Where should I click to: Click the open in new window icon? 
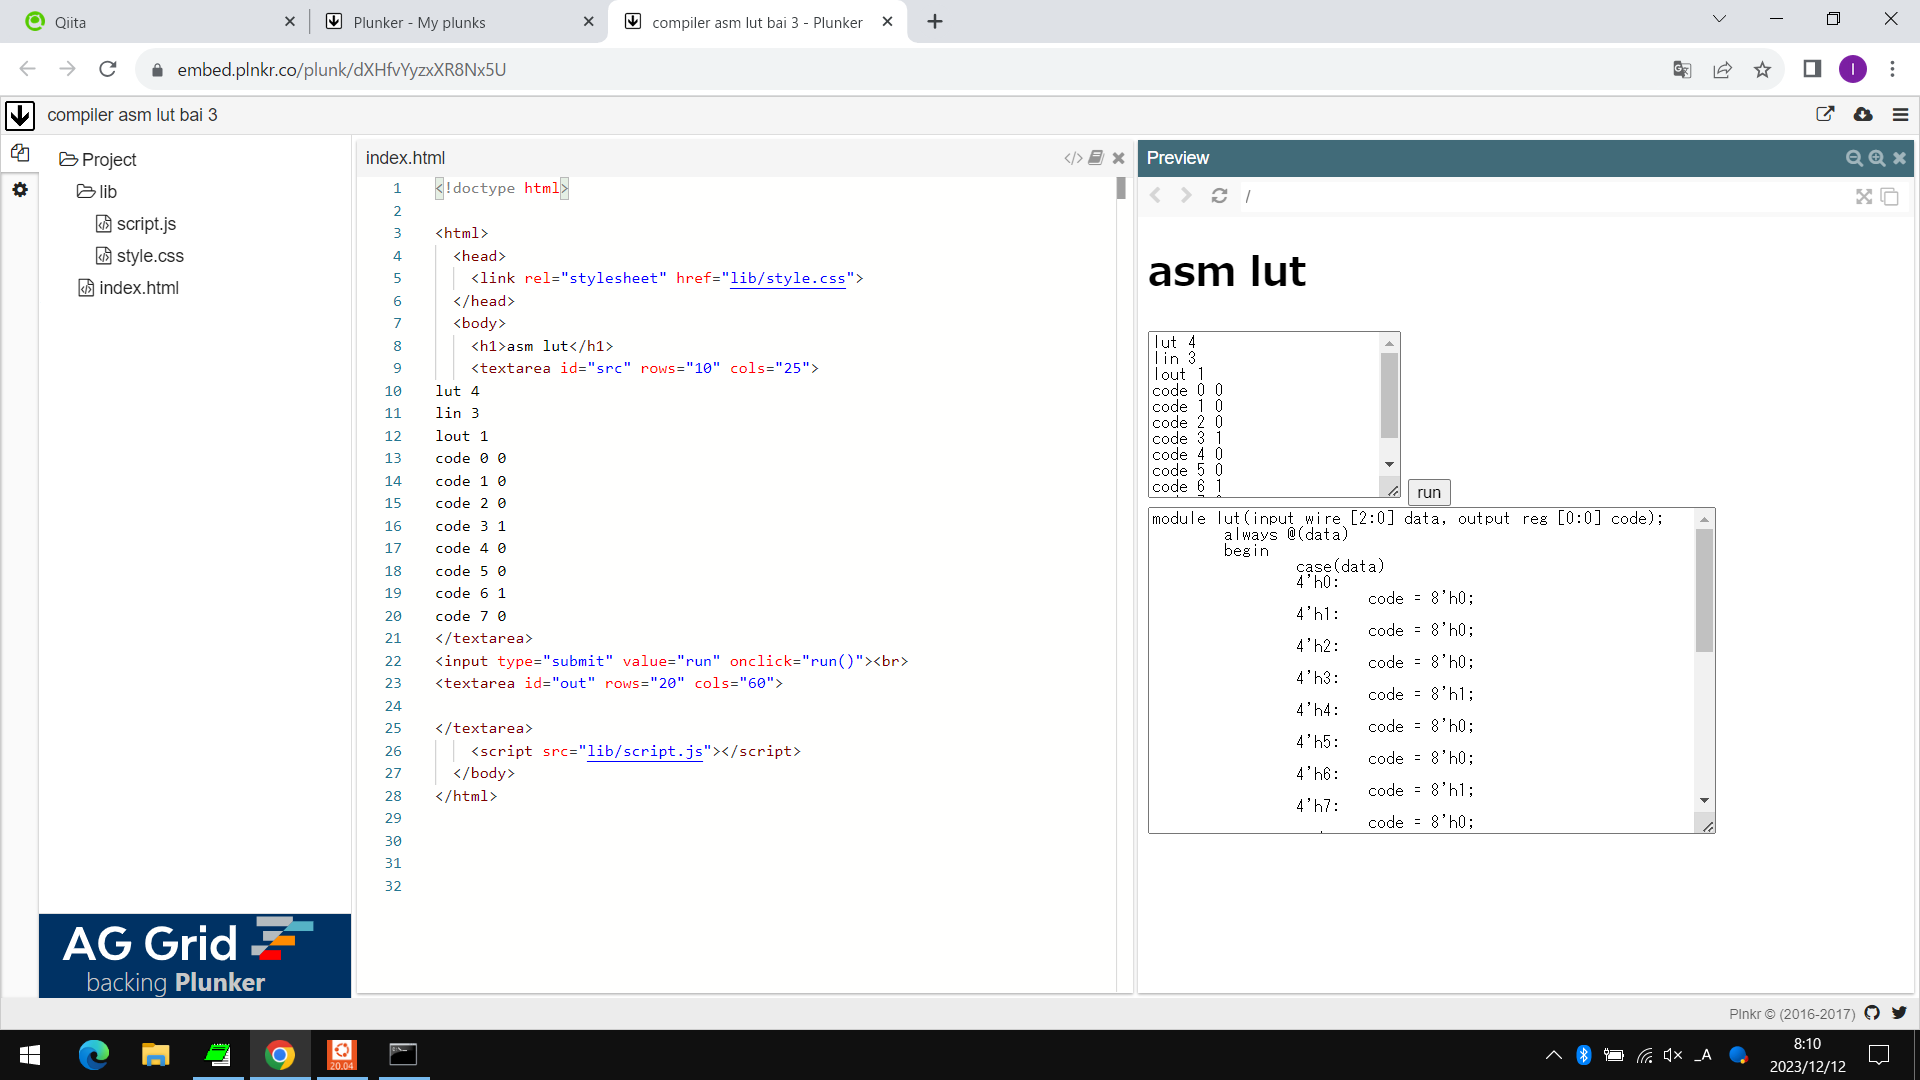tap(1825, 114)
